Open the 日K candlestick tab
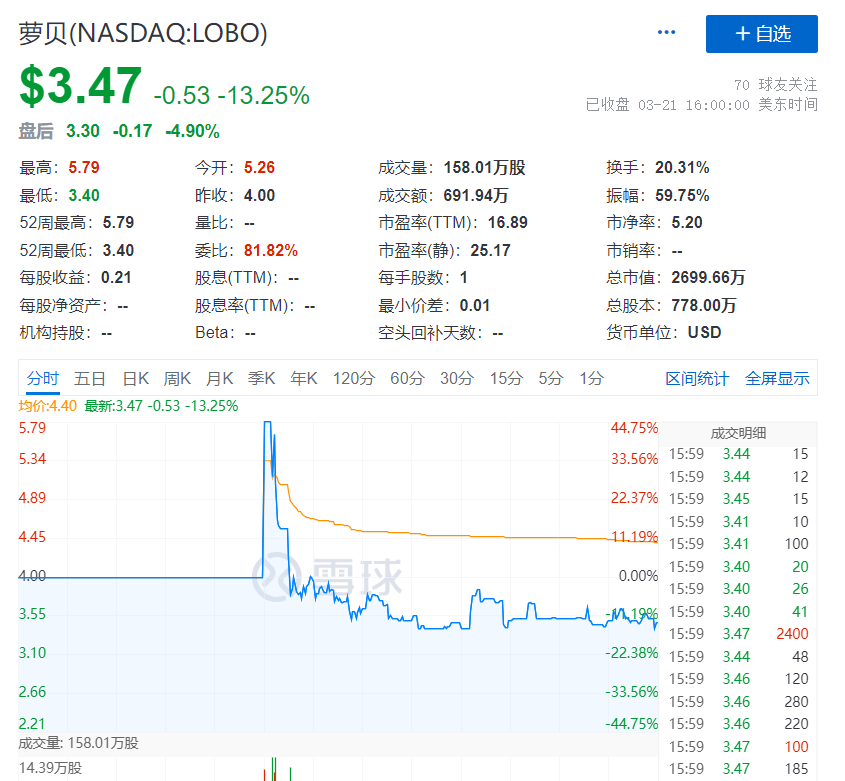 (135, 379)
